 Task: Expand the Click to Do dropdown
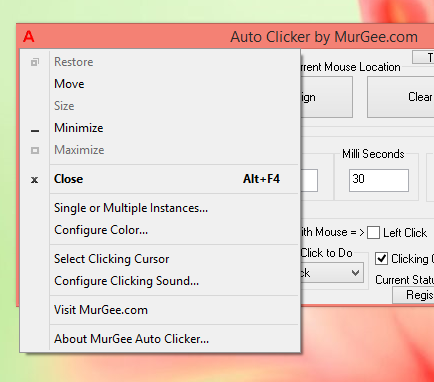coord(355,273)
